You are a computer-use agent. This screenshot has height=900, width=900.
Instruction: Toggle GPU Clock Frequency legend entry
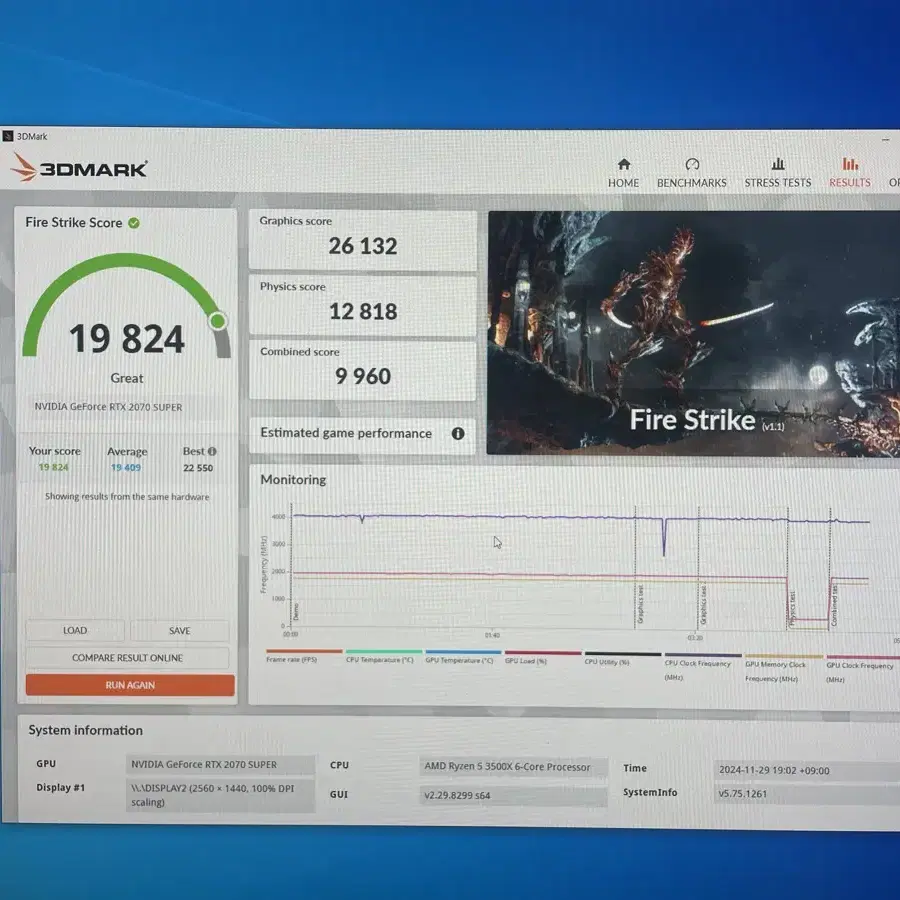[x=863, y=669]
